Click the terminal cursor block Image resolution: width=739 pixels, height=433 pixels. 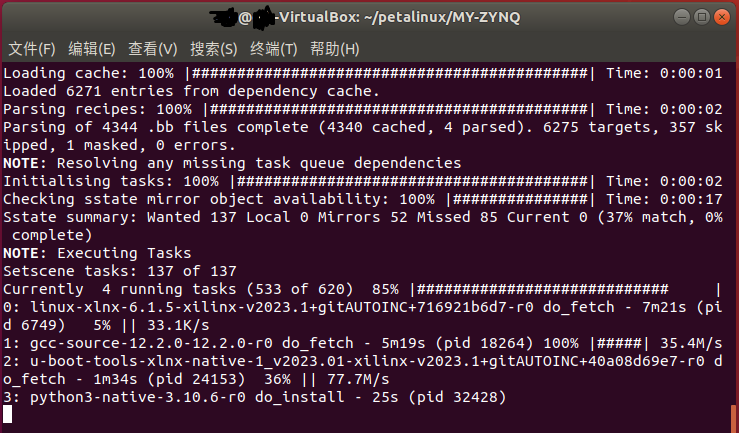[7, 415]
